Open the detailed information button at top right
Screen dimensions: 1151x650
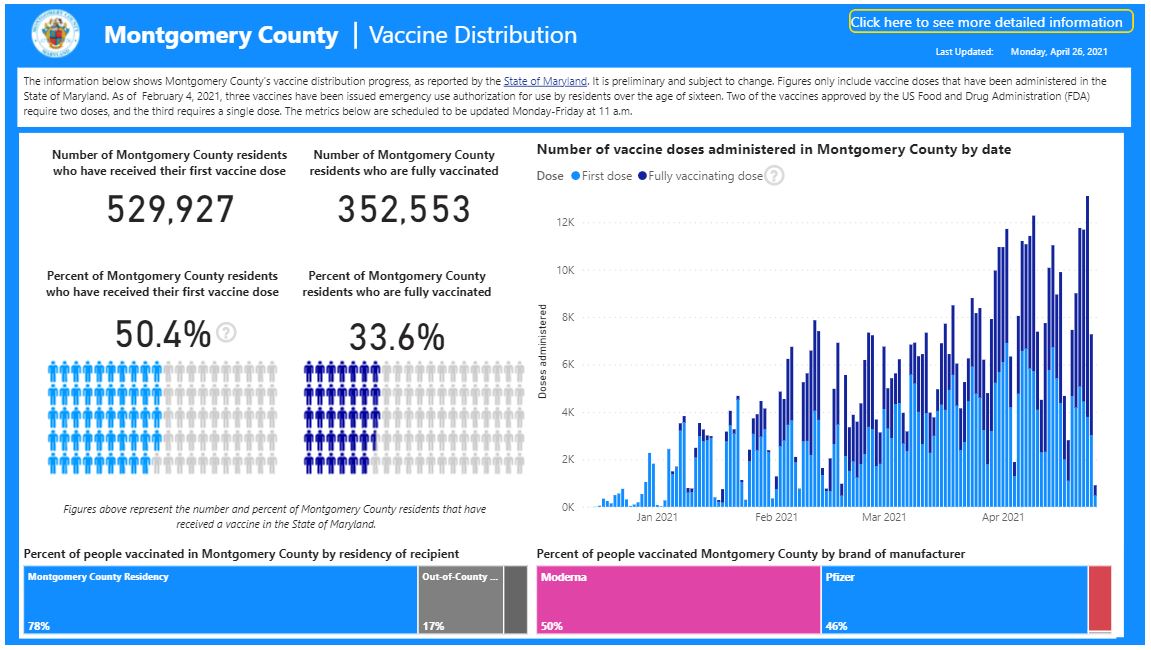click(x=991, y=22)
